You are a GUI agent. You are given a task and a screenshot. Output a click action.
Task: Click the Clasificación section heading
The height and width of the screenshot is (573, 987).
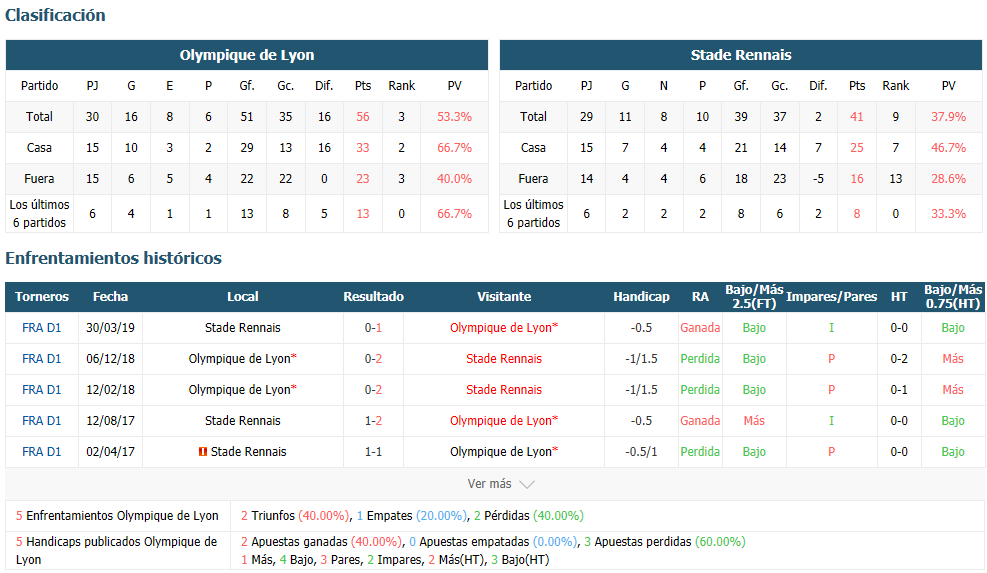[x=55, y=15]
